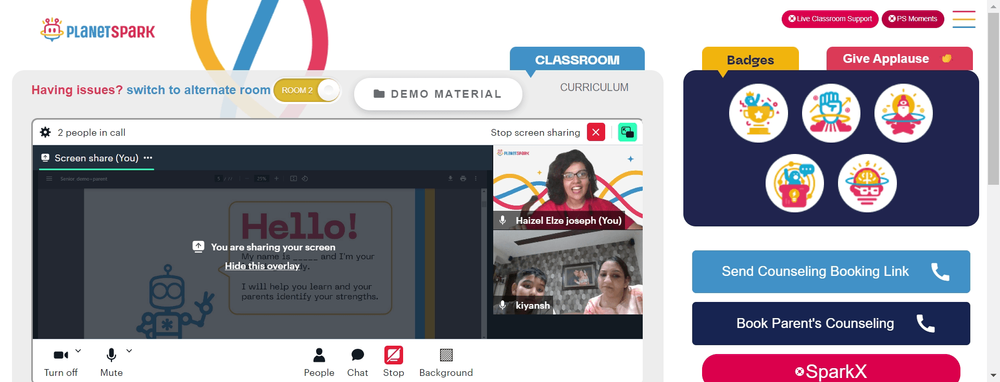Toggle the Room 2 switch
Screen dimensions: 1000x382
[x=307, y=90]
